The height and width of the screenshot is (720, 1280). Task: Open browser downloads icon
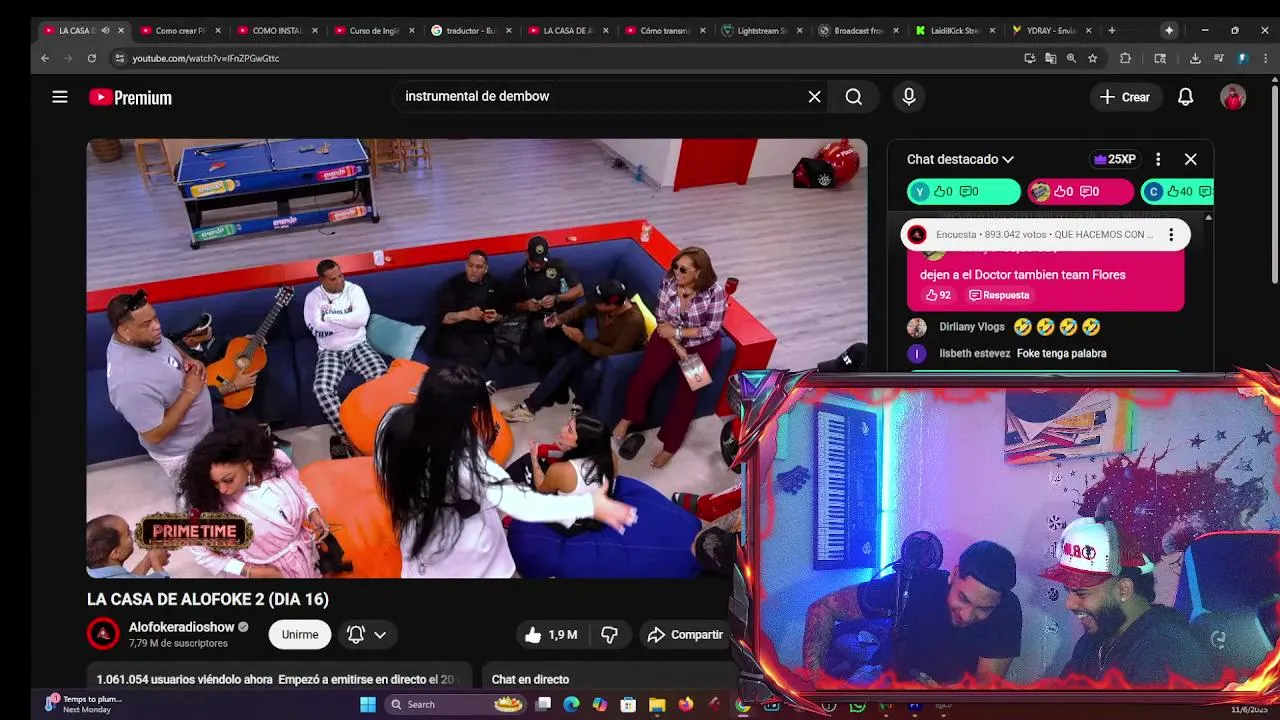tap(1195, 58)
